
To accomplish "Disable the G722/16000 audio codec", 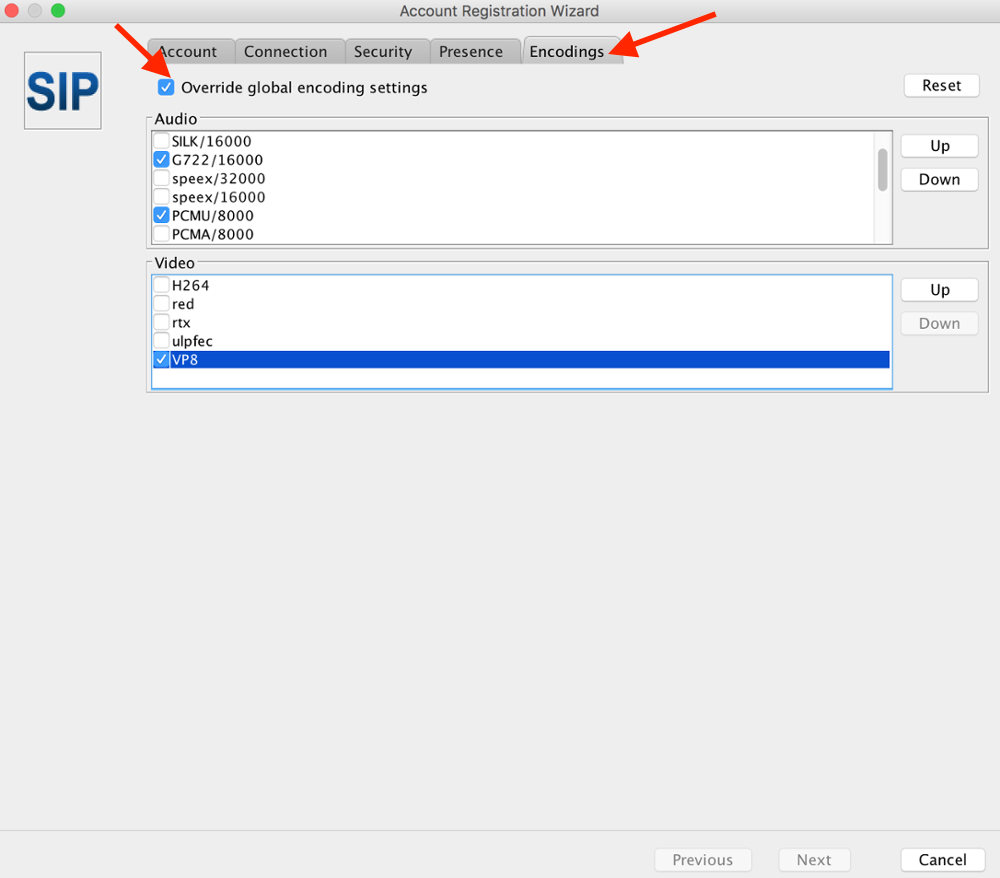I will pyautogui.click(x=161, y=159).
